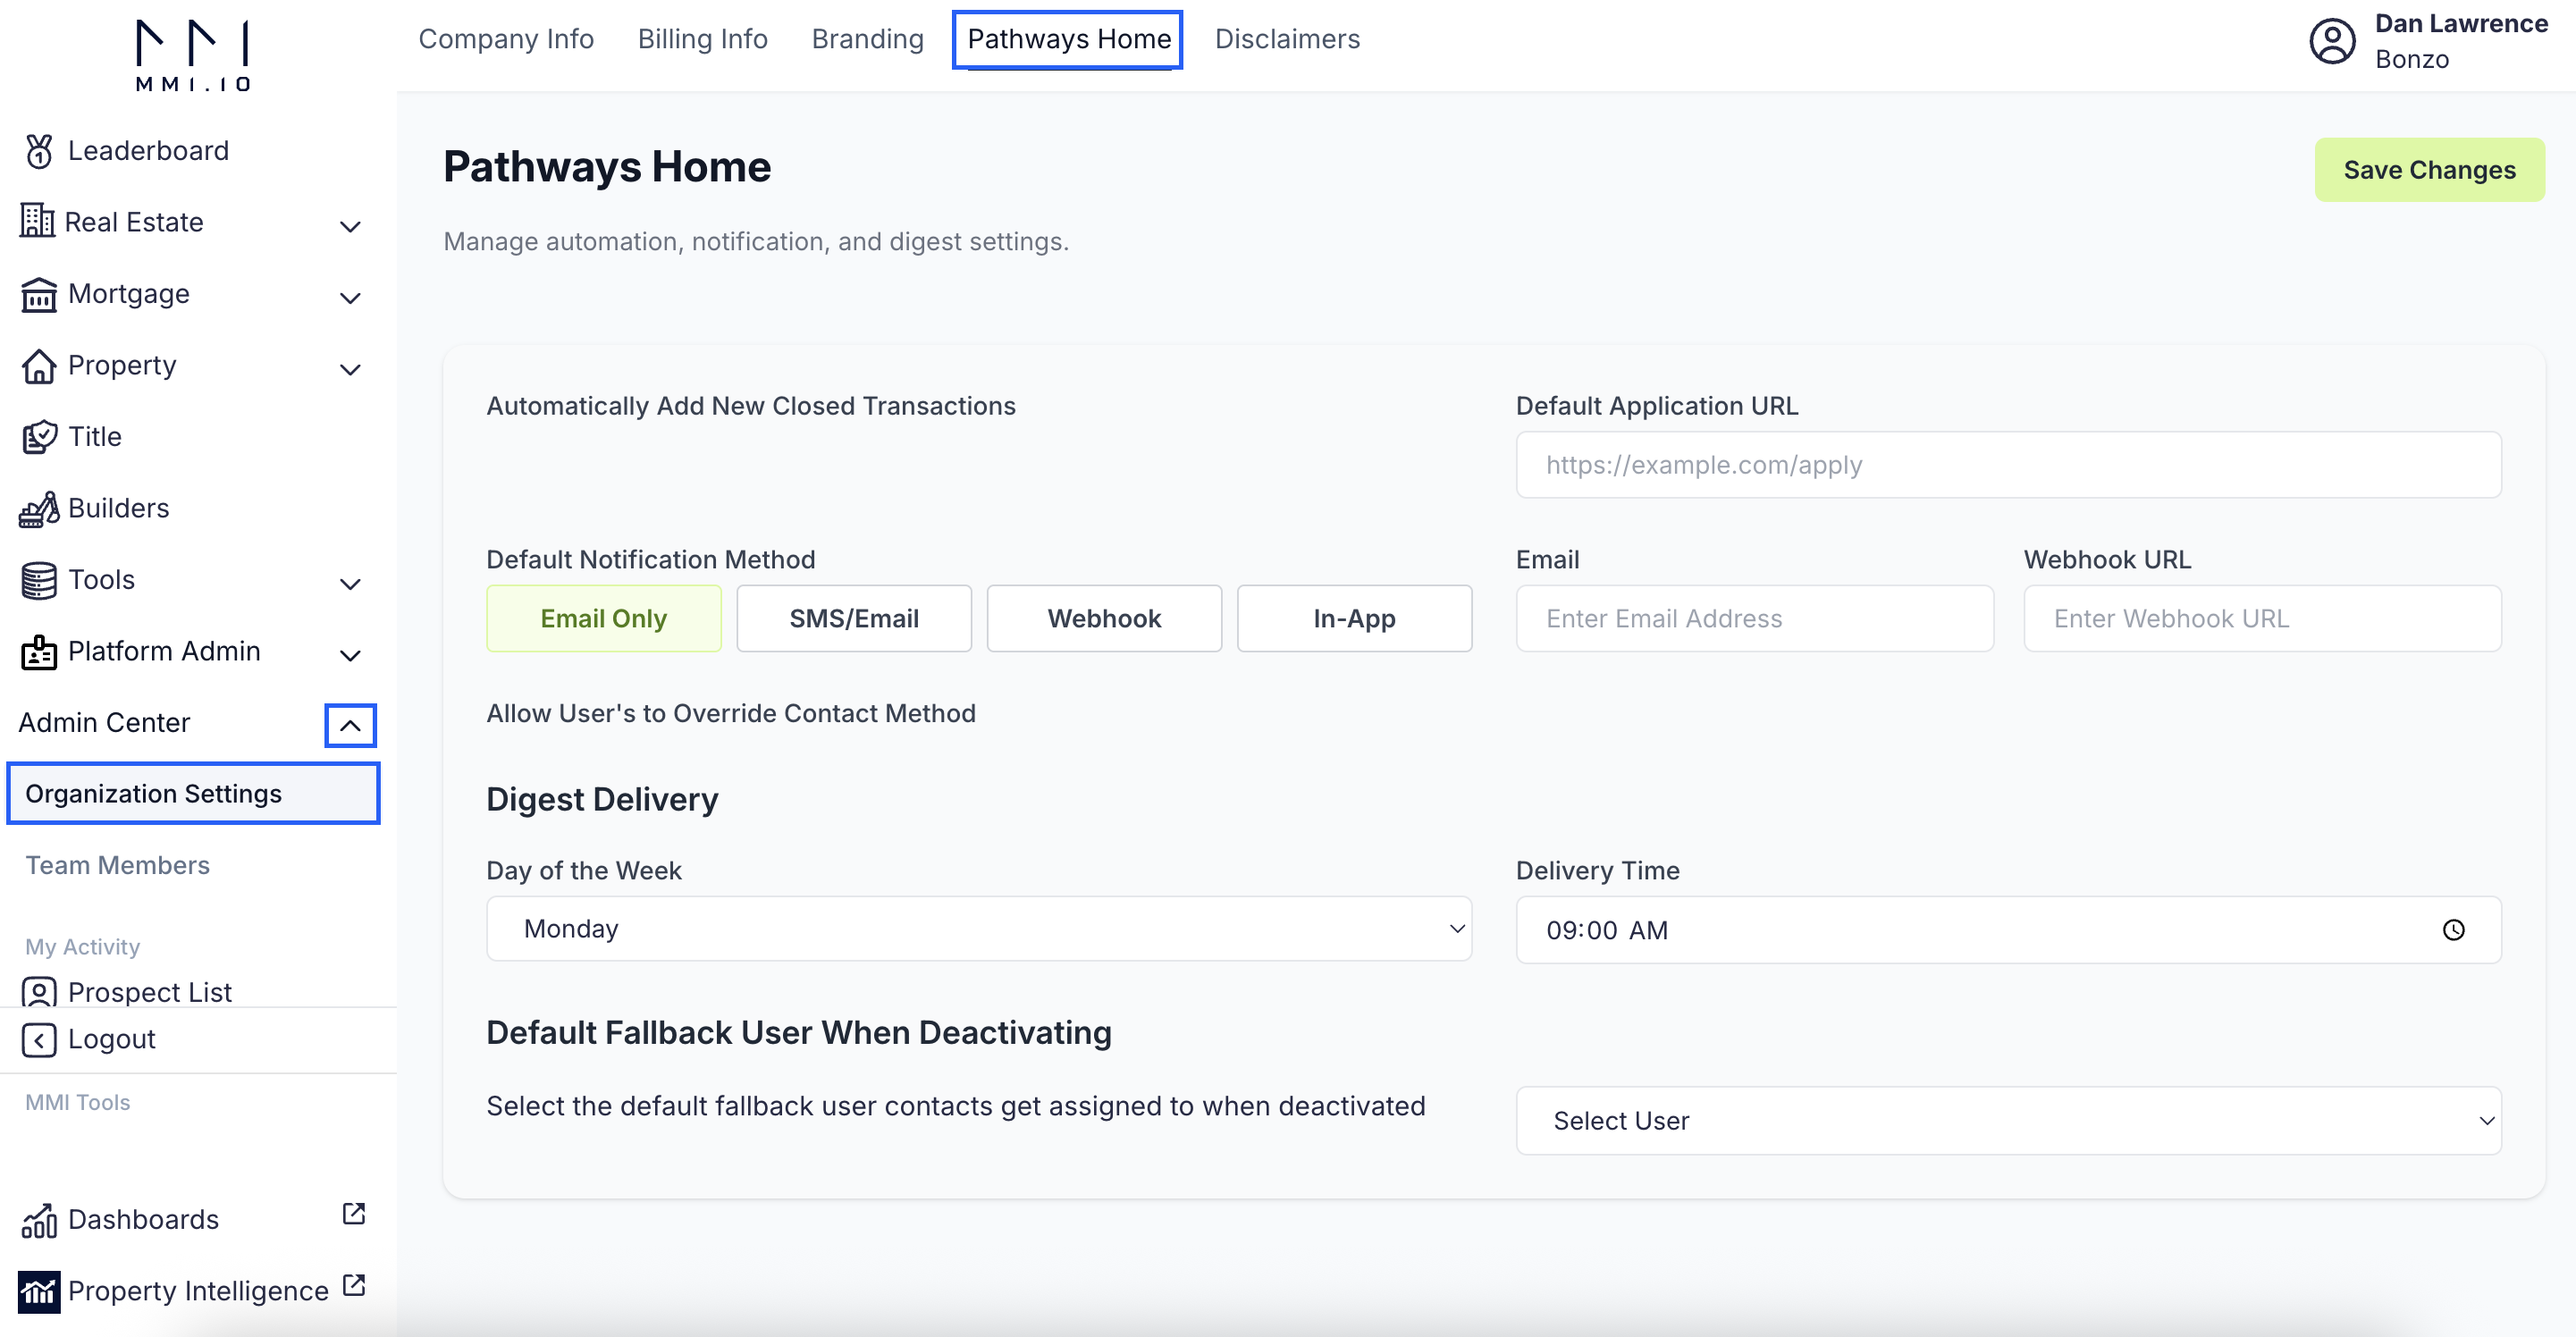Click the user profile avatar icon

click(x=2332, y=41)
